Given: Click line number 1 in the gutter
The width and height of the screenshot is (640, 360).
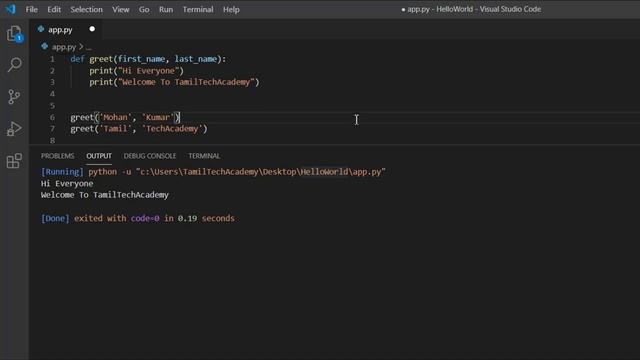Looking at the screenshot, I should pos(52,59).
